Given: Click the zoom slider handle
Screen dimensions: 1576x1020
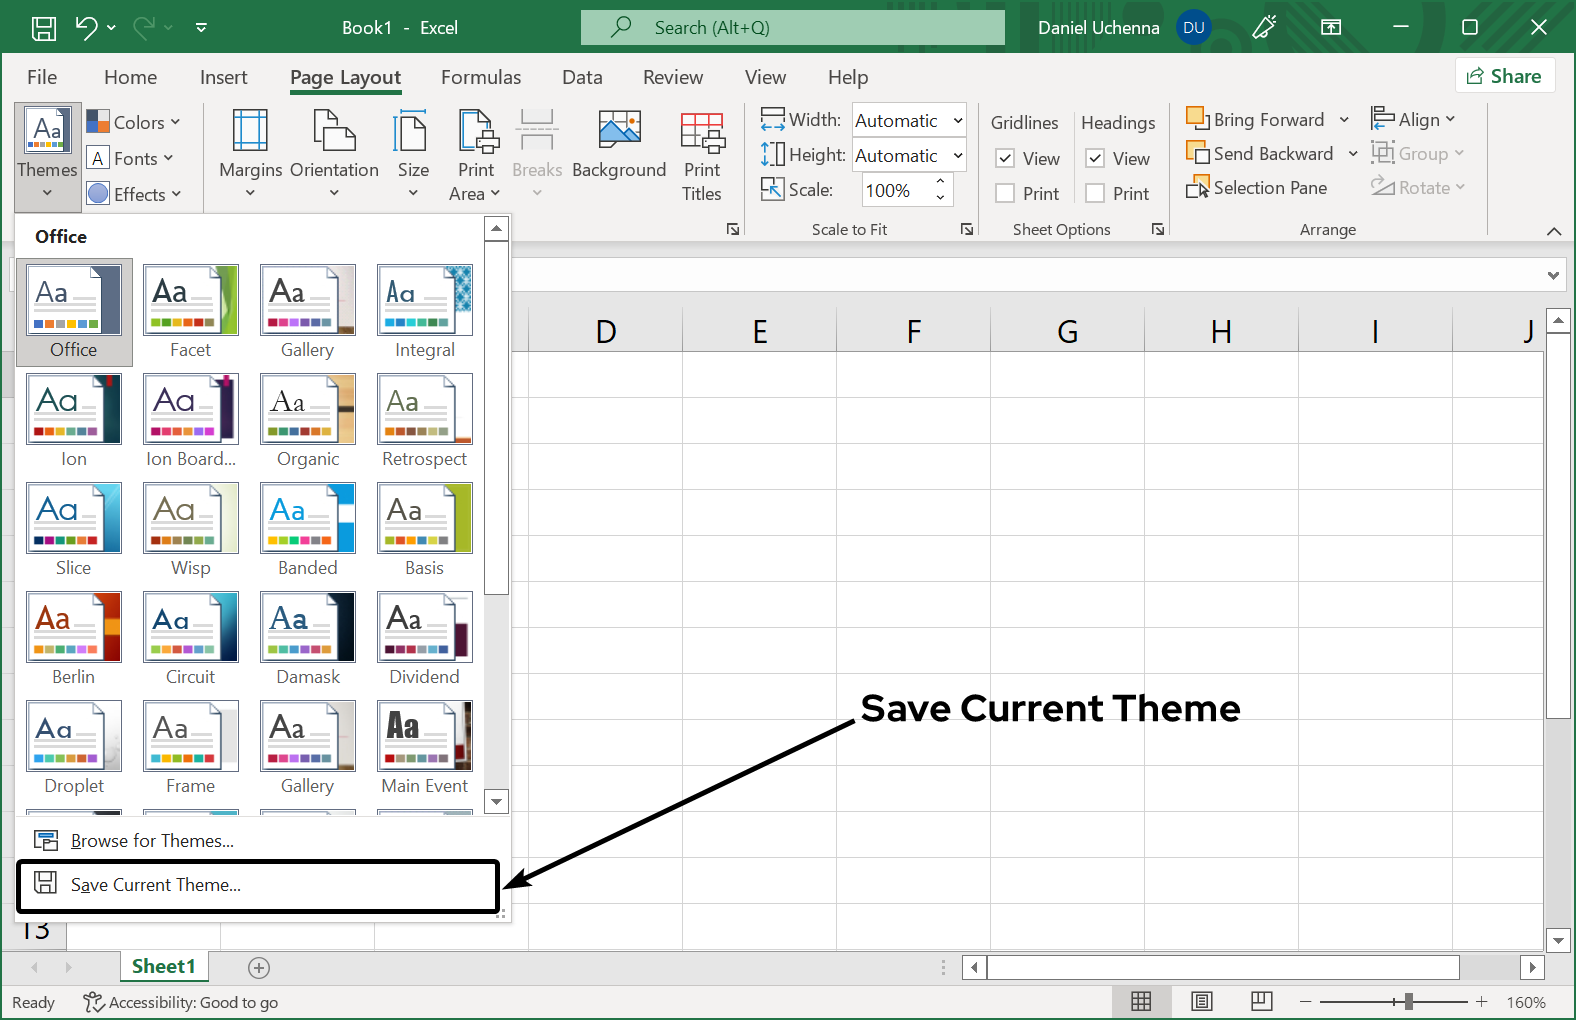Looking at the screenshot, I should click(x=1409, y=1001).
